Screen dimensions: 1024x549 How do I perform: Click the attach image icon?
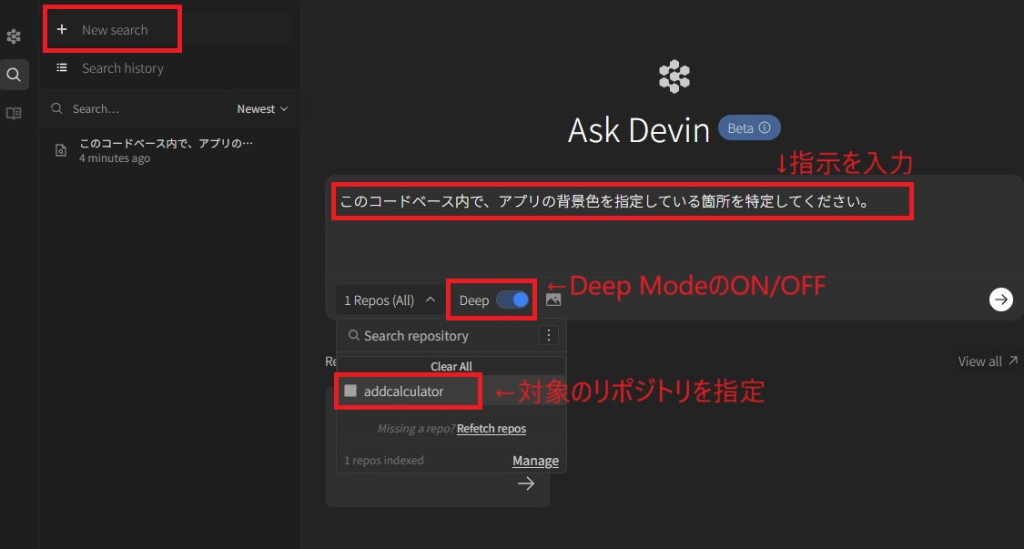click(553, 300)
